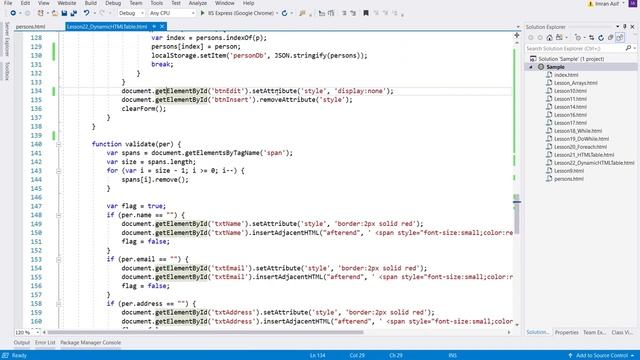Open the File menu

coord(8,3)
